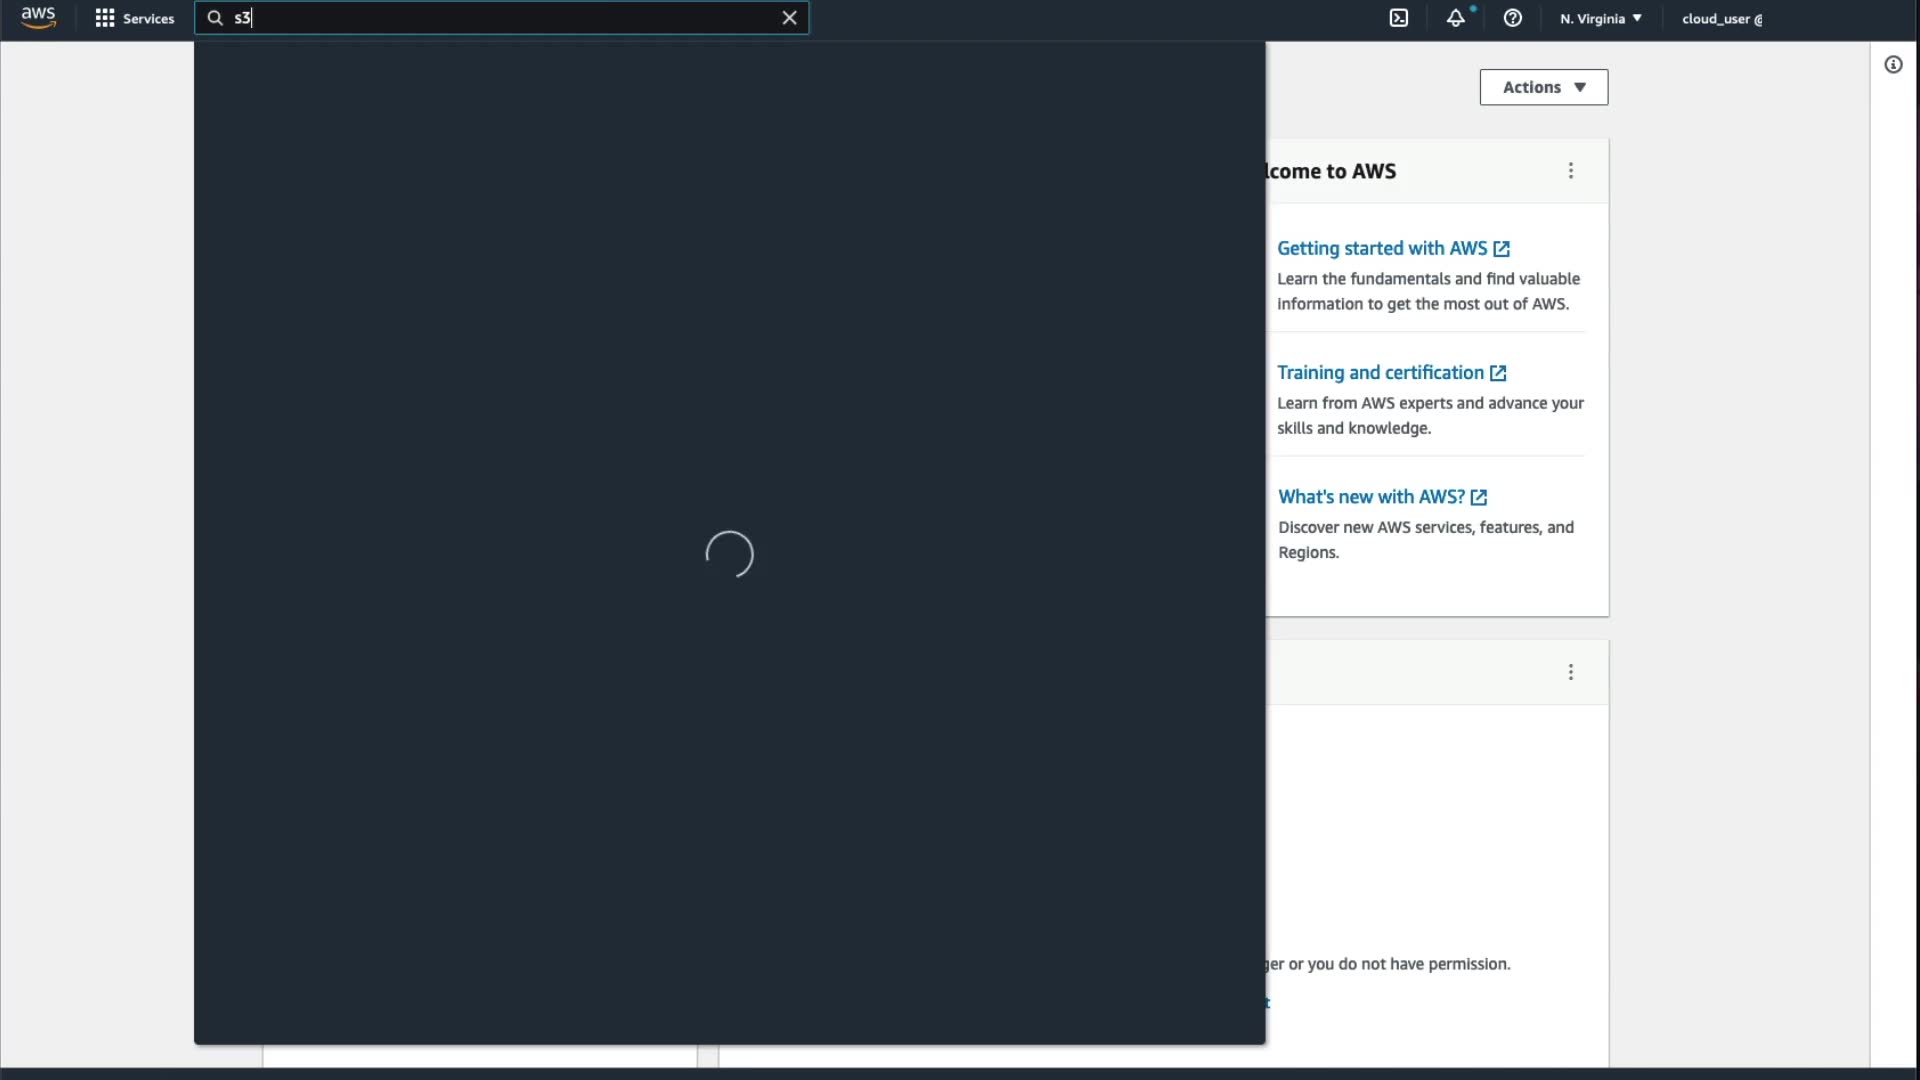Open the Training and certification link

click(x=1380, y=372)
